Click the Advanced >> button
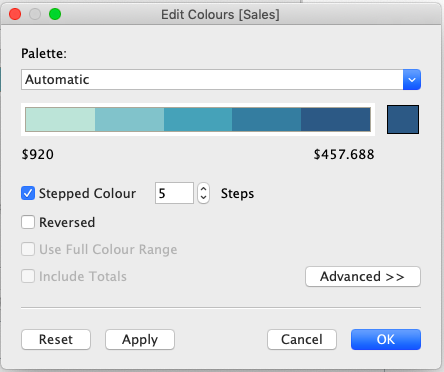The width and height of the screenshot is (444, 372). tap(363, 276)
